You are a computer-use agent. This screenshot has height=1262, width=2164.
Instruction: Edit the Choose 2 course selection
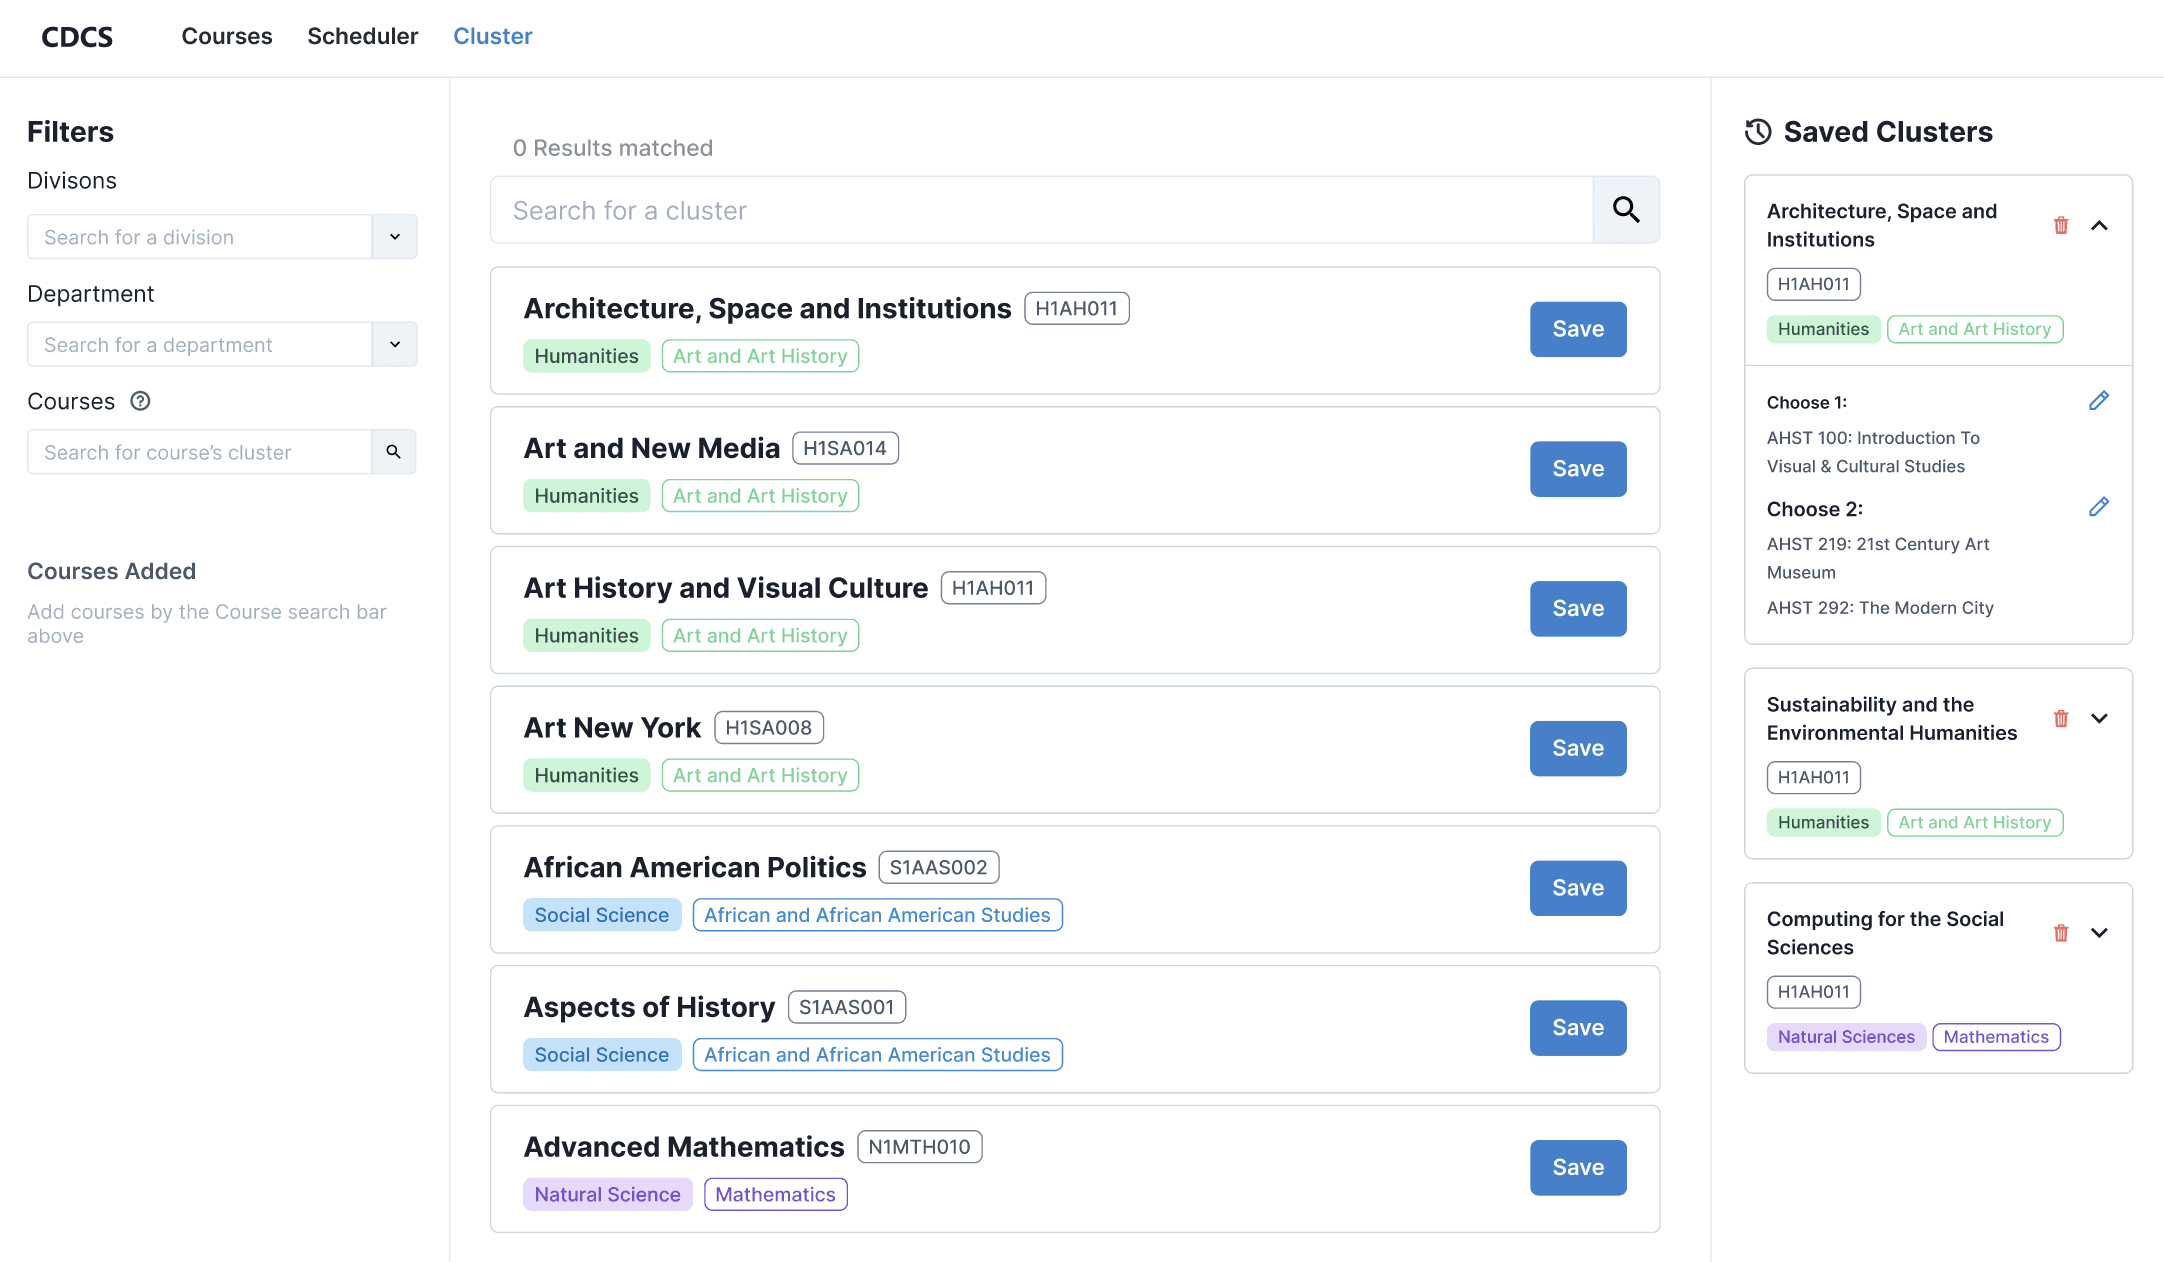pos(2099,507)
